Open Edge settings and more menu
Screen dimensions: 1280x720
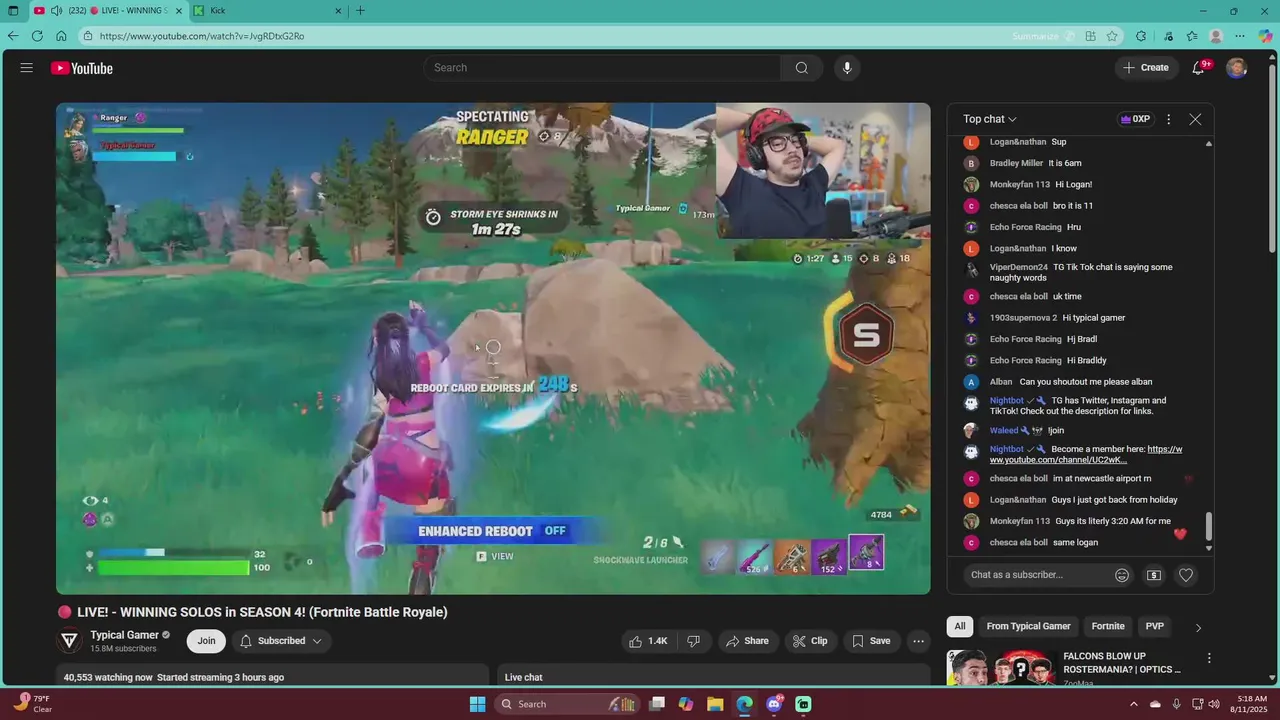[x=1240, y=36]
